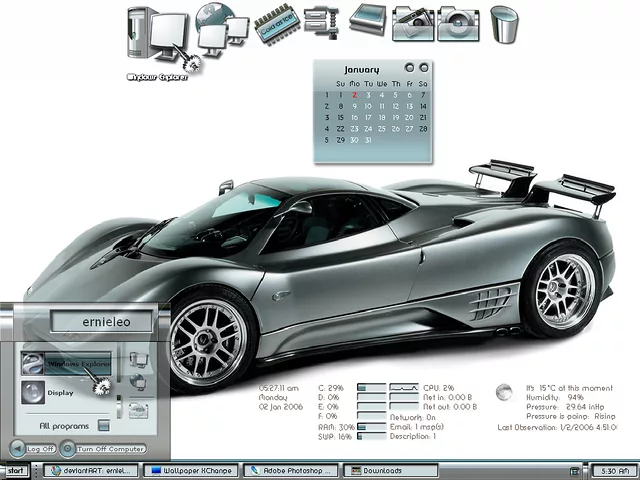Click Turn Off Computer button
Screen dimensions: 640x480
point(103,449)
